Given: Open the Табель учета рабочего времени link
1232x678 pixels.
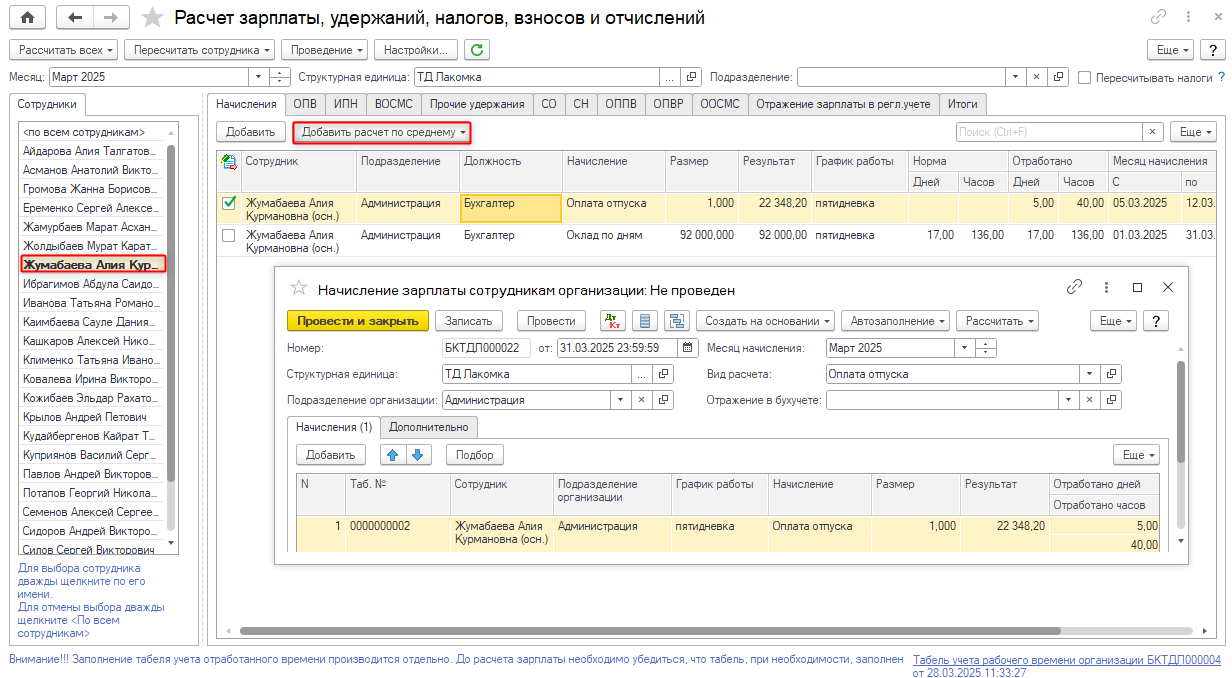Looking at the screenshot, I should tap(1066, 660).
